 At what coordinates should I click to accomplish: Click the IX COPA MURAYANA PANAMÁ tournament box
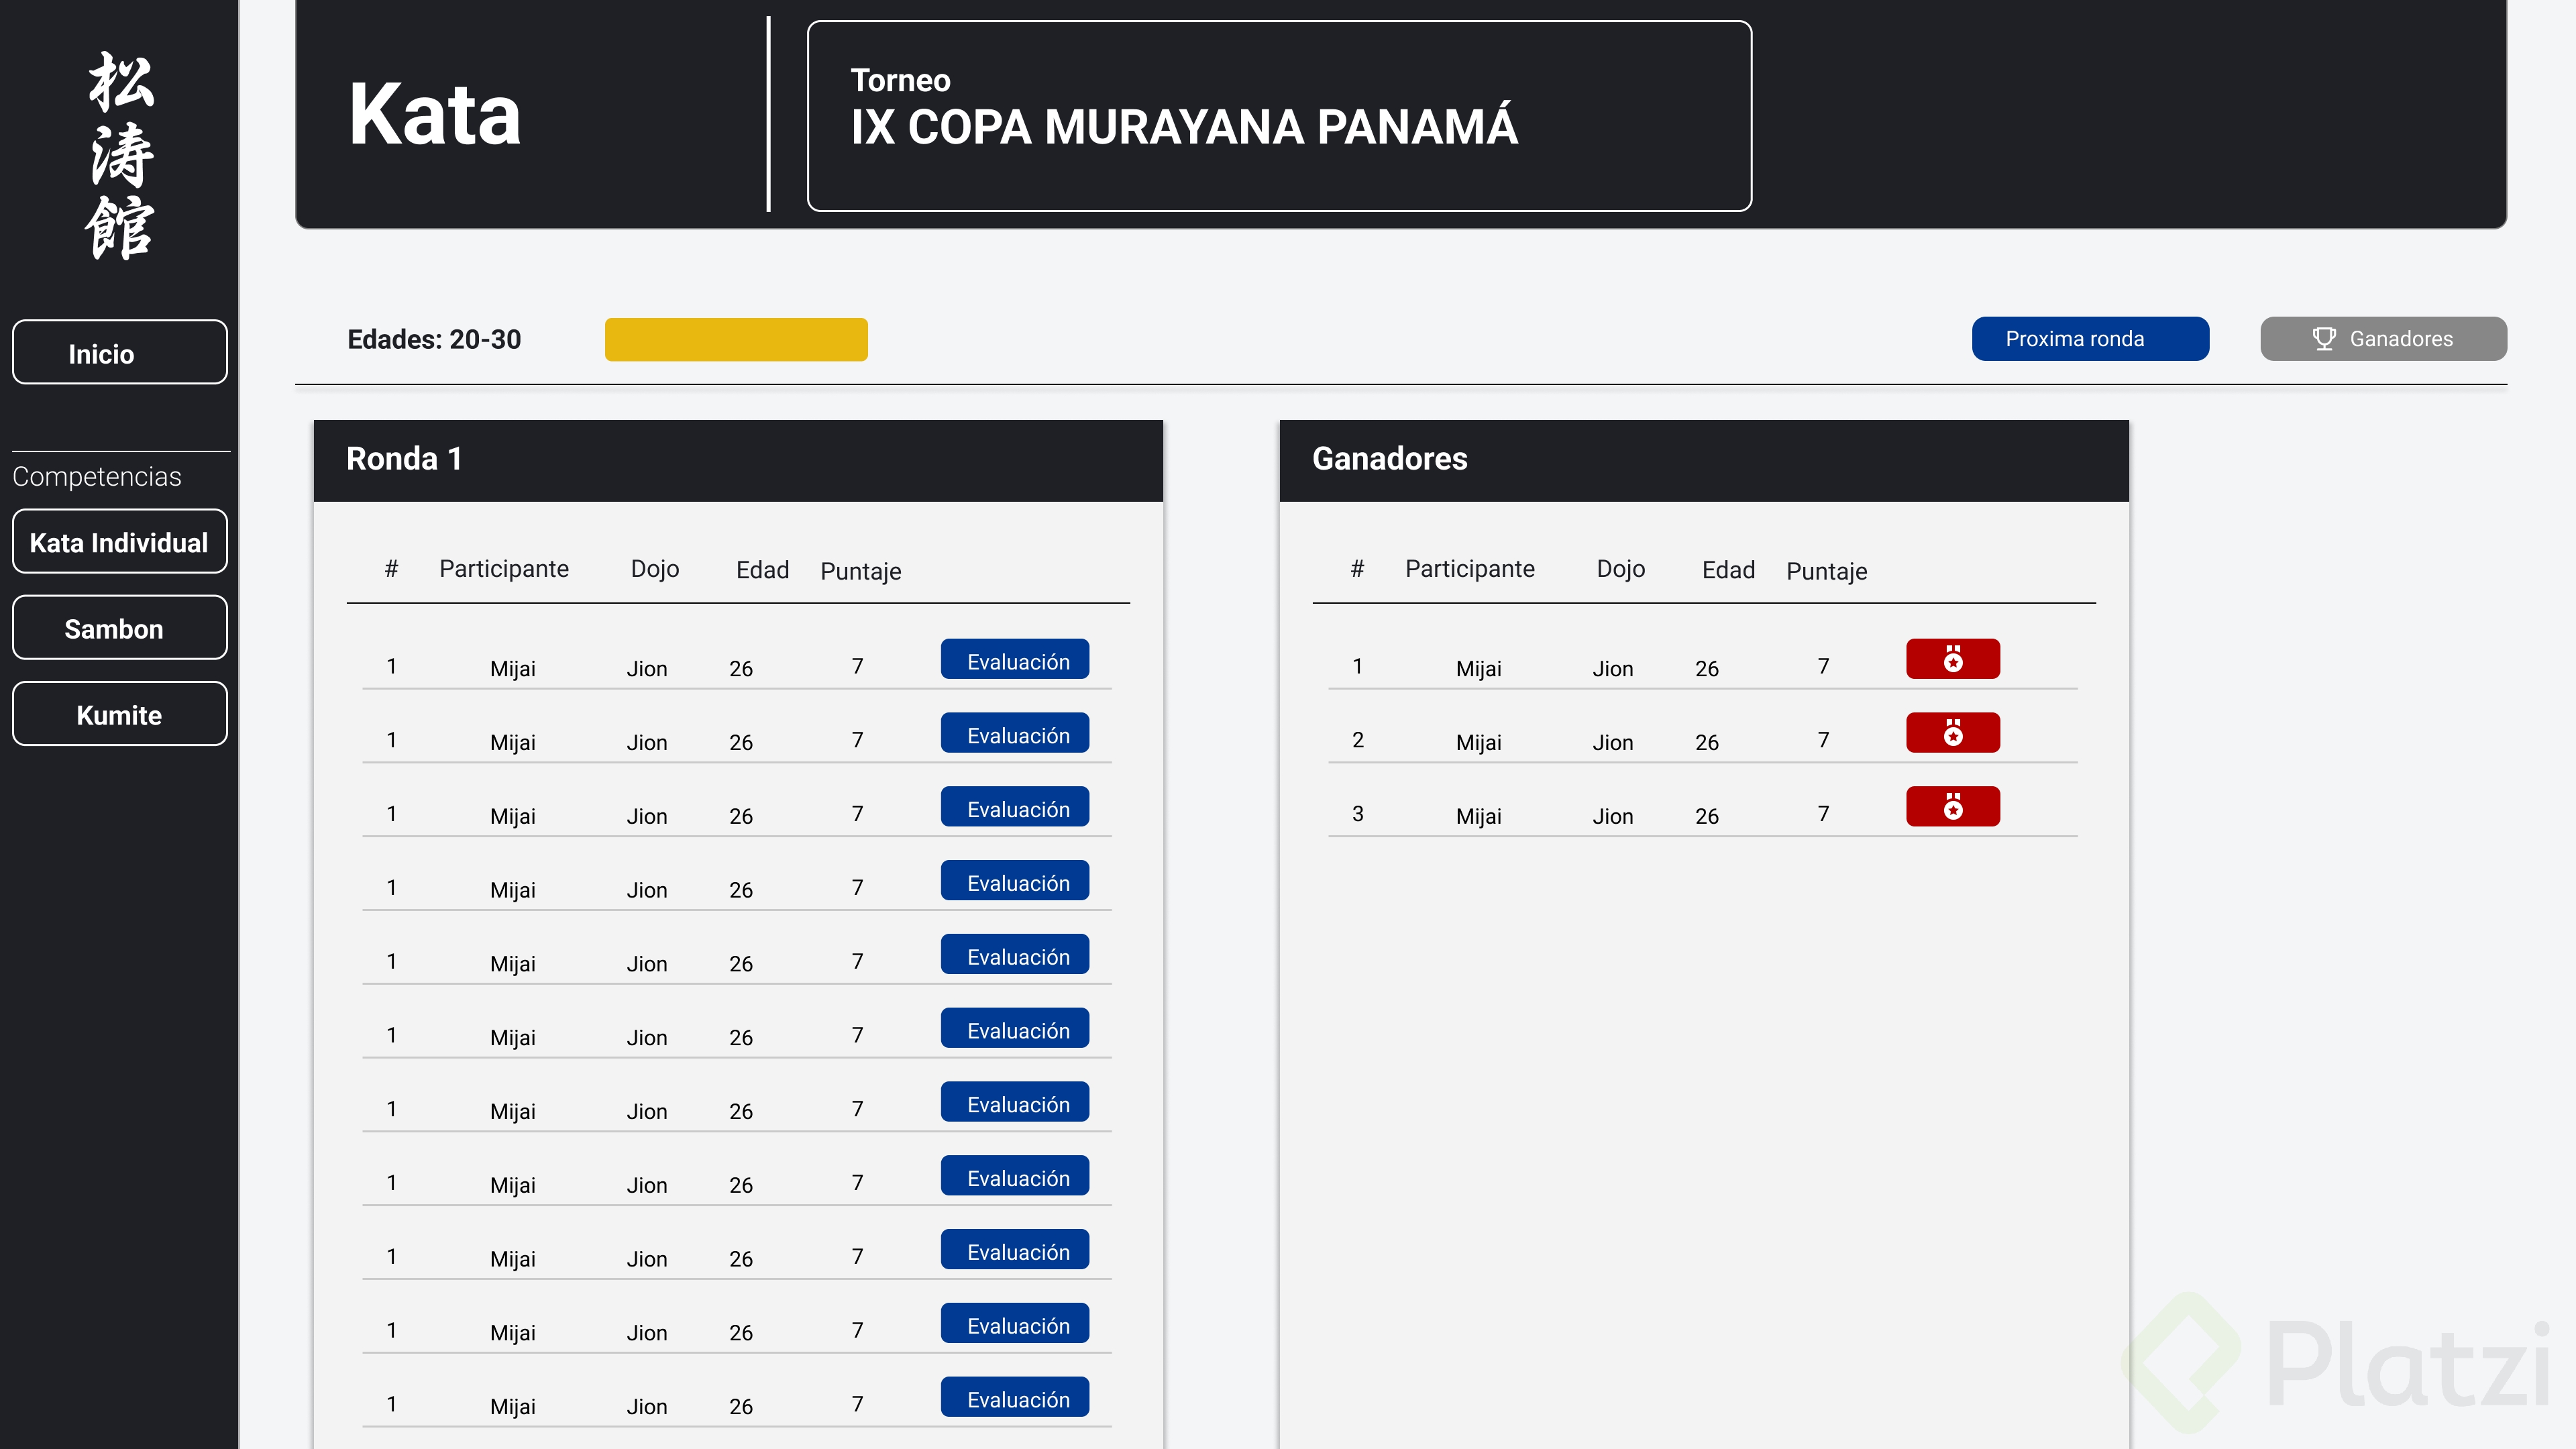(1278, 116)
